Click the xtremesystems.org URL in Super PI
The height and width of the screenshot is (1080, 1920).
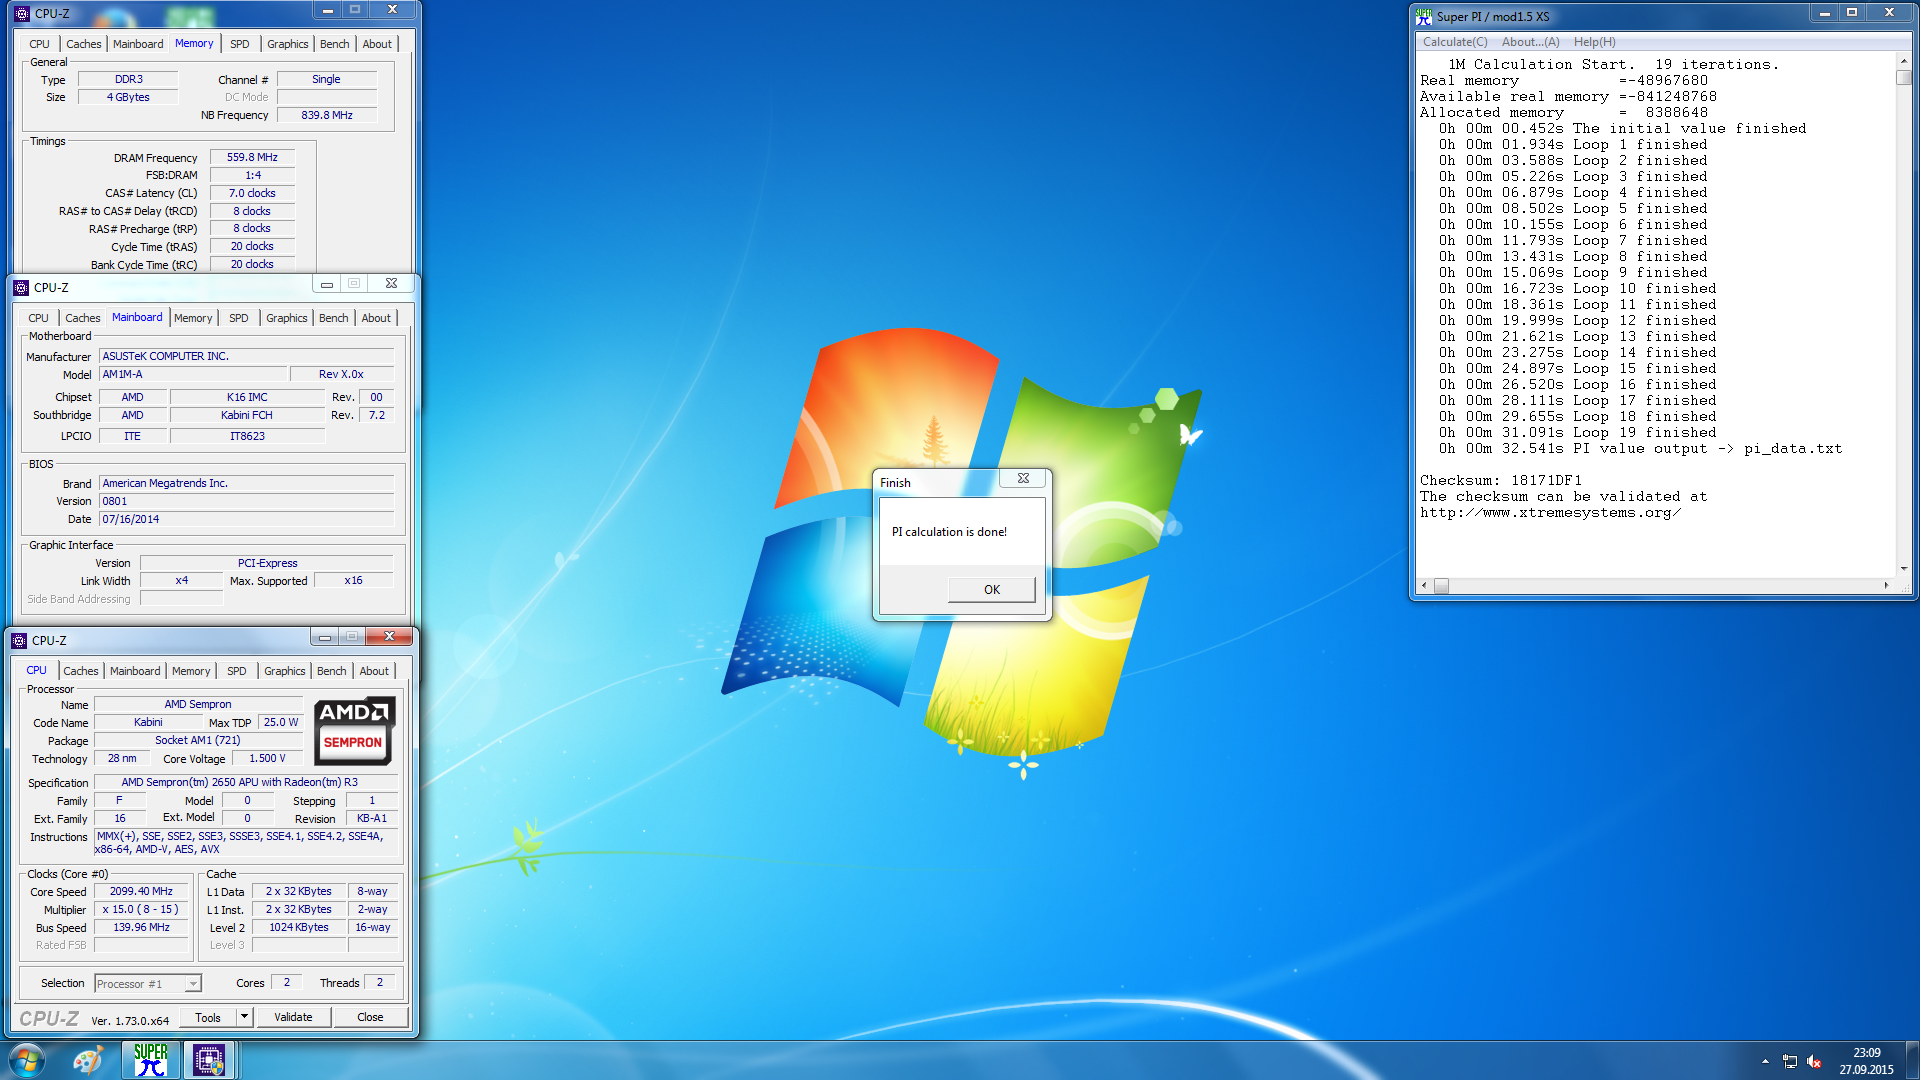click(x=1550, y=512)
